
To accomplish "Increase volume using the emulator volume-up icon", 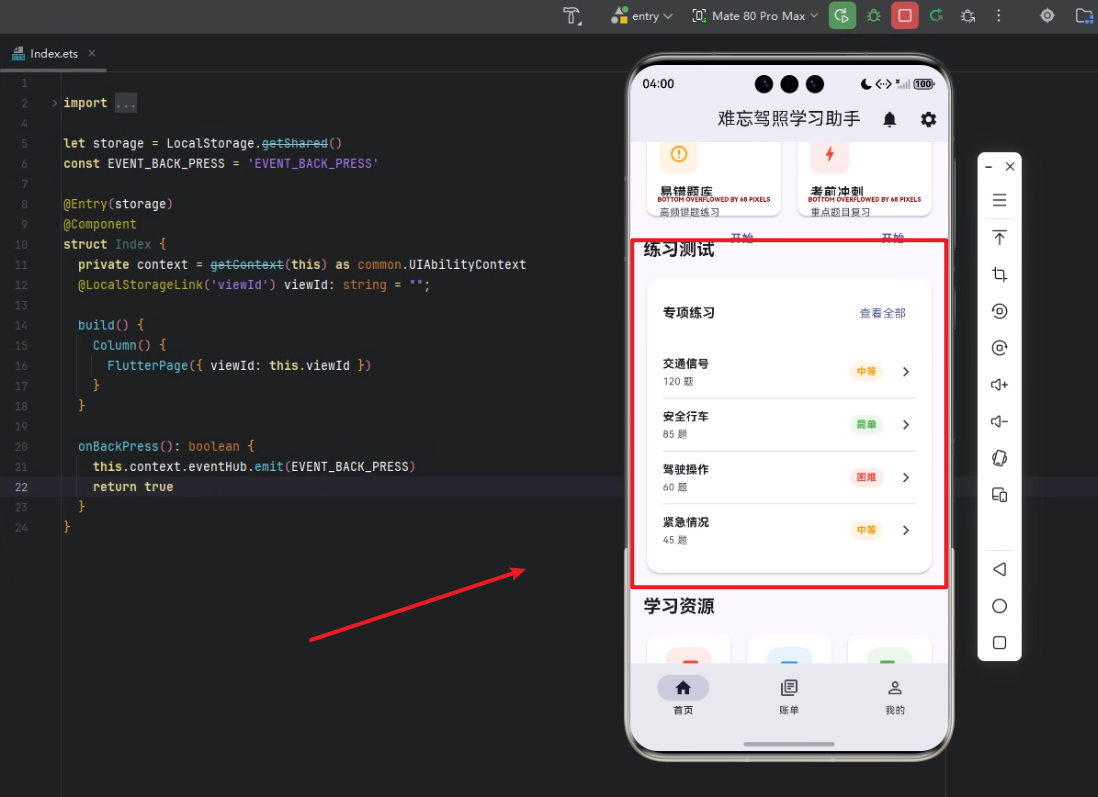I will pyautogui.click(x=999, y=384).
